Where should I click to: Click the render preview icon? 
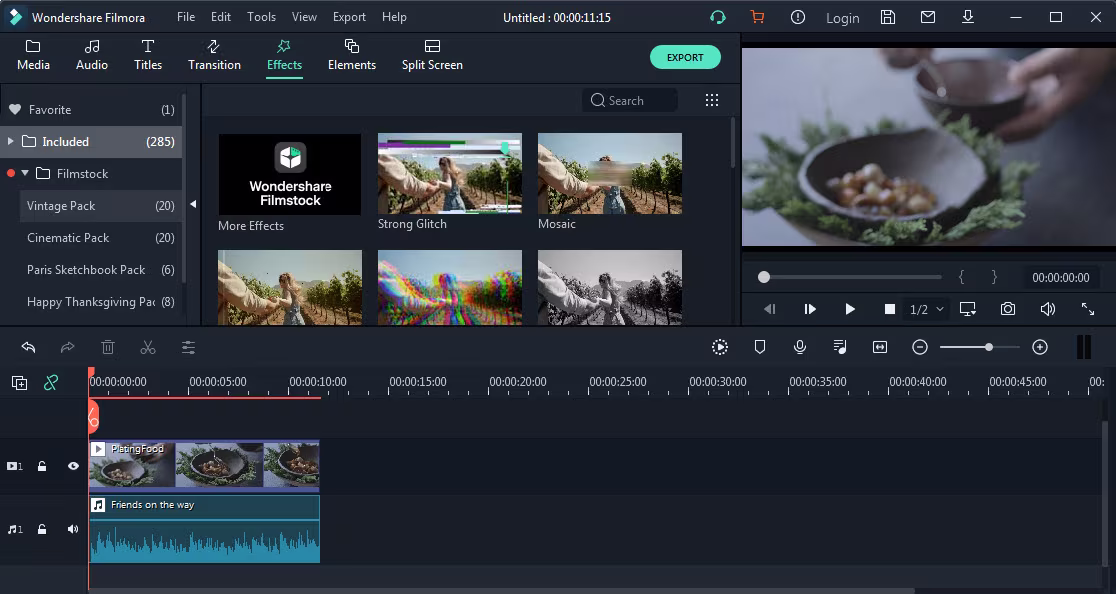point(720,347)
